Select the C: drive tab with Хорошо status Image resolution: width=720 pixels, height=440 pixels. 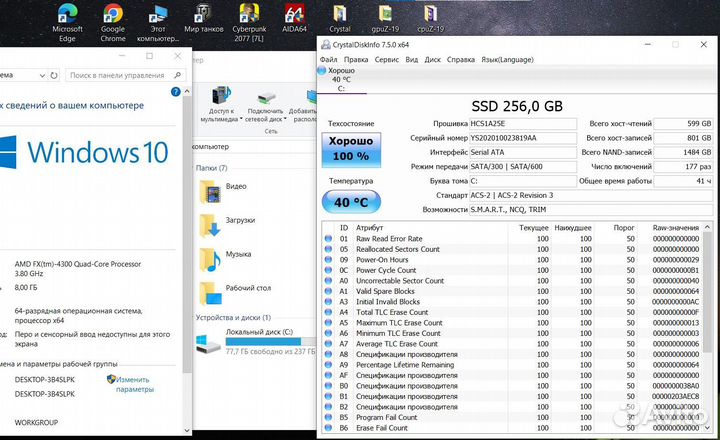341,79
